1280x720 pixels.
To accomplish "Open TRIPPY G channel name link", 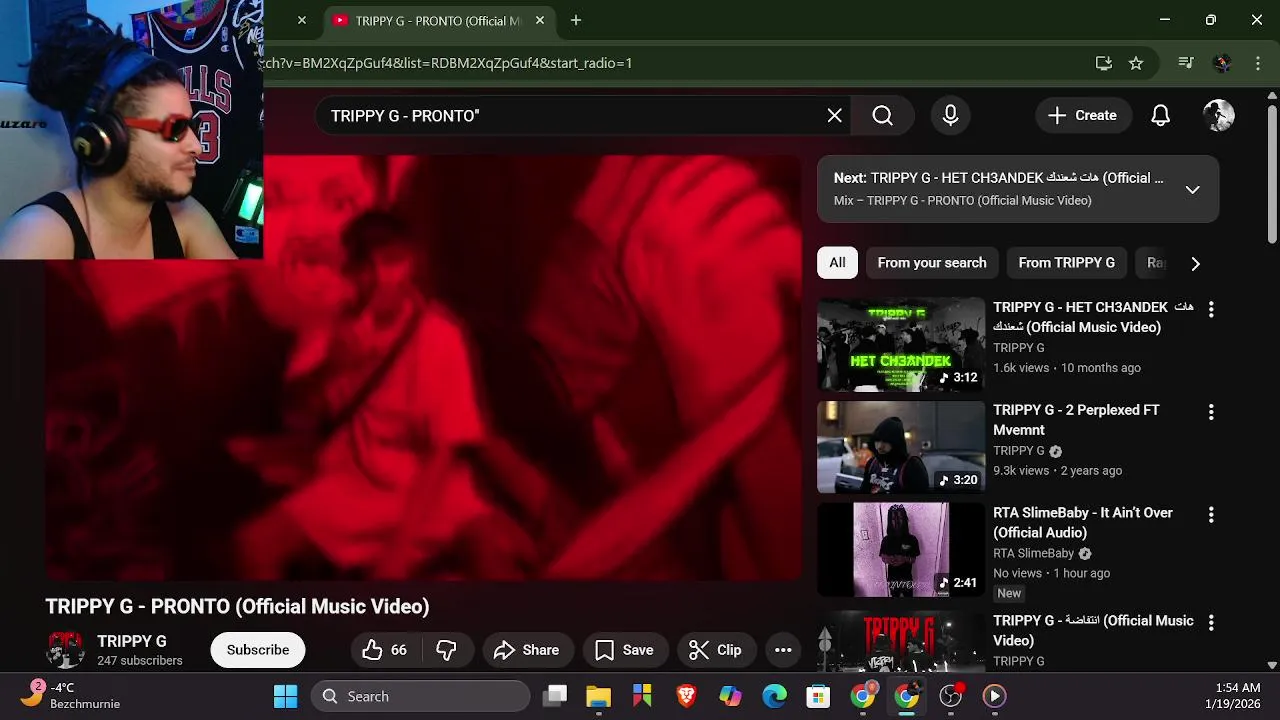I will (132, 641).
